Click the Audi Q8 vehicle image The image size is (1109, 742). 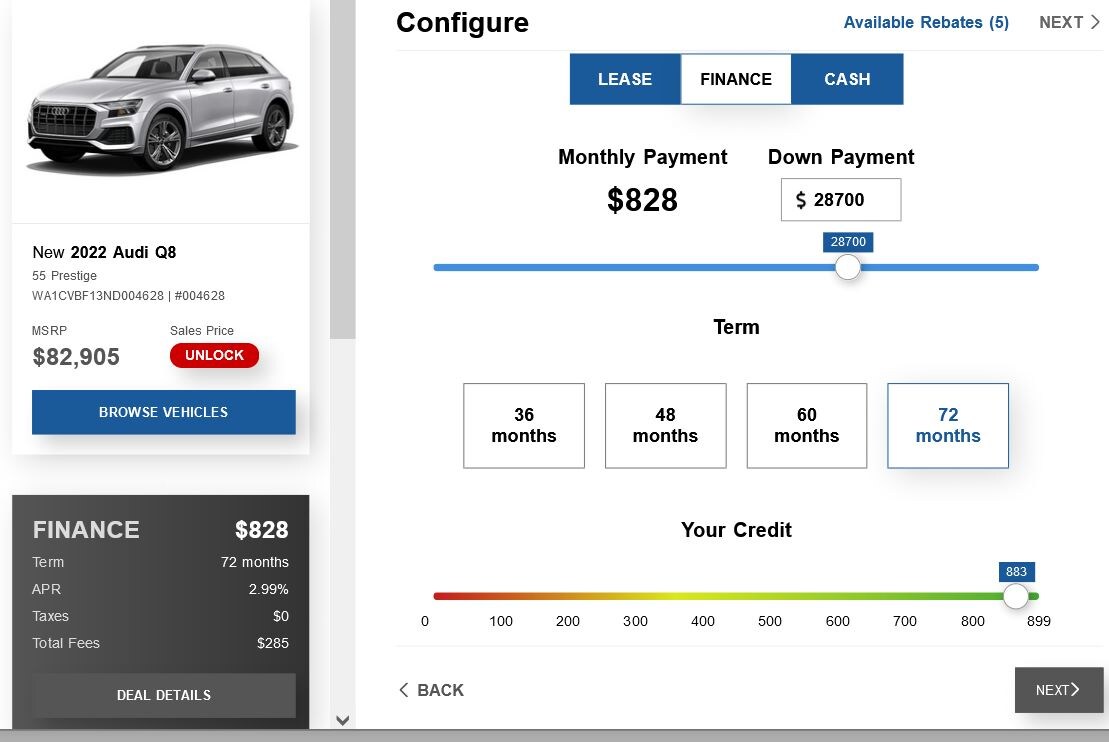pyautogui.click(x=162, y=108)
